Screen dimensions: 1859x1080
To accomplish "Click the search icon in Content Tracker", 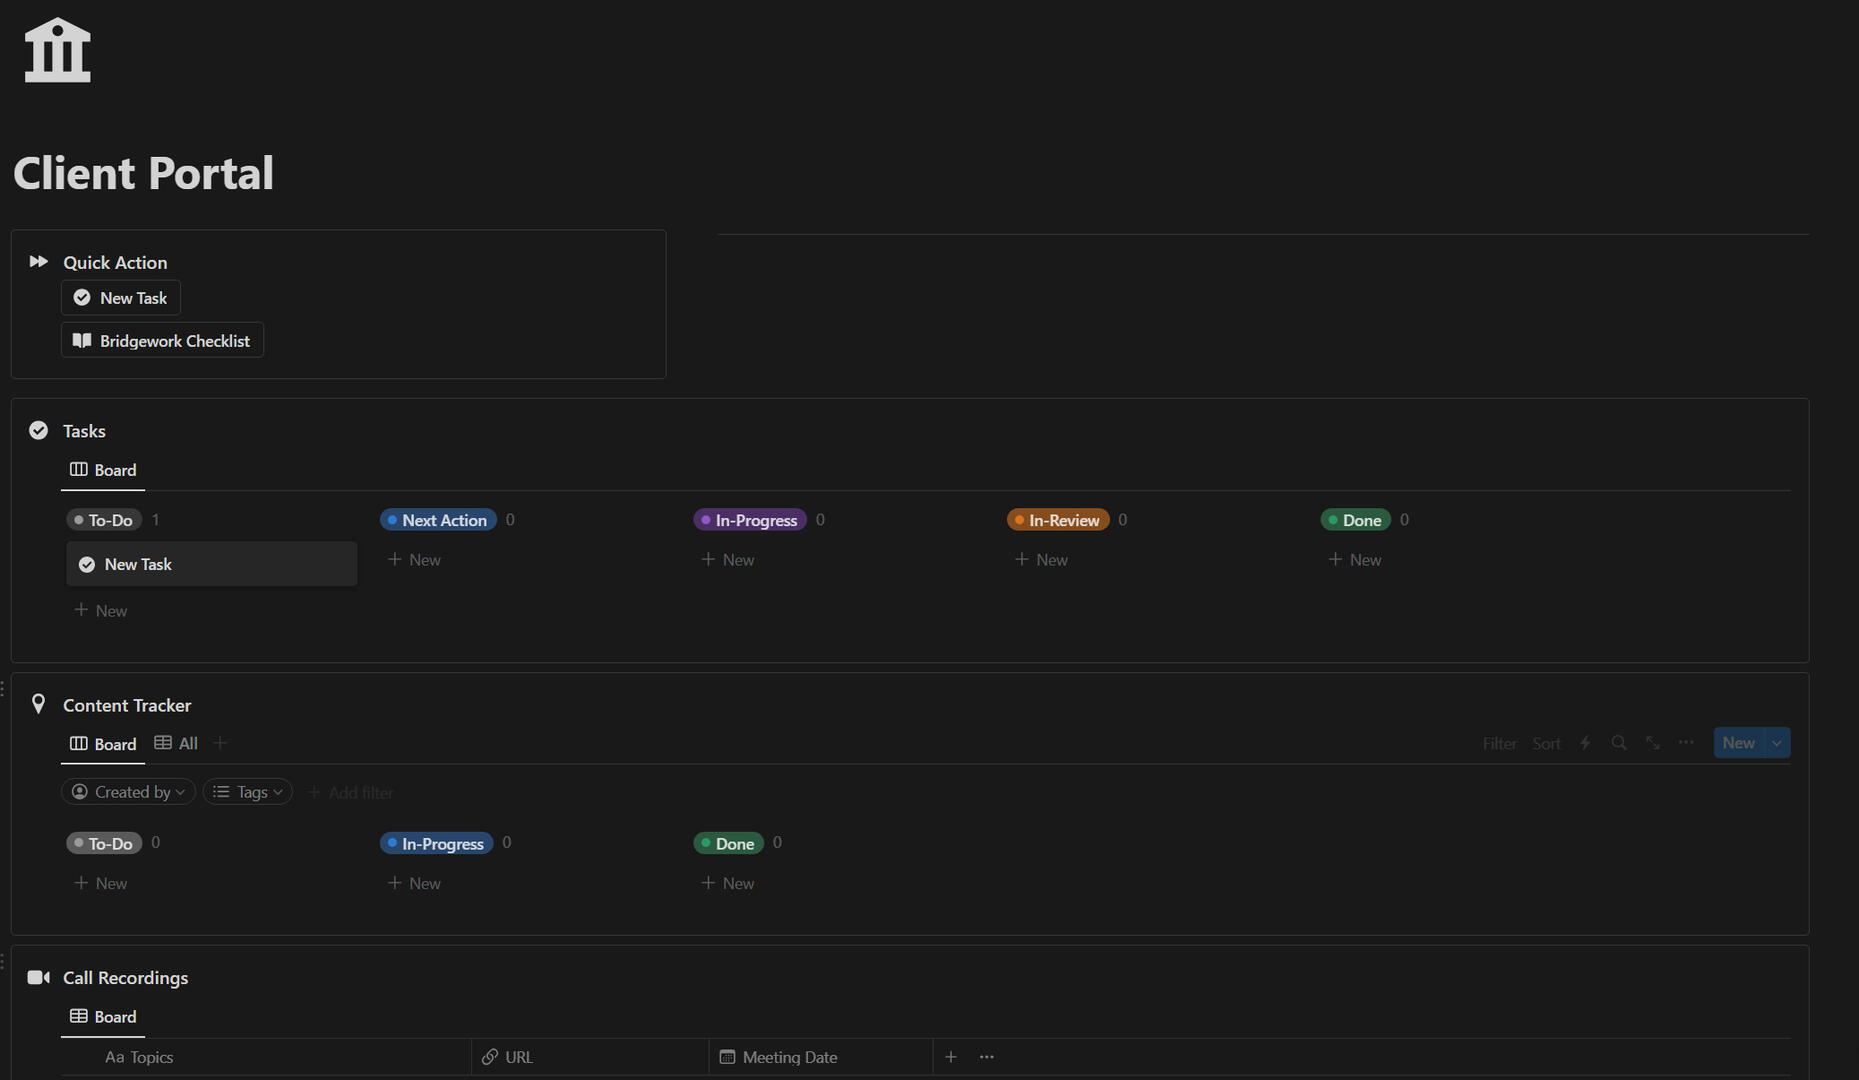I will 1618,743.
